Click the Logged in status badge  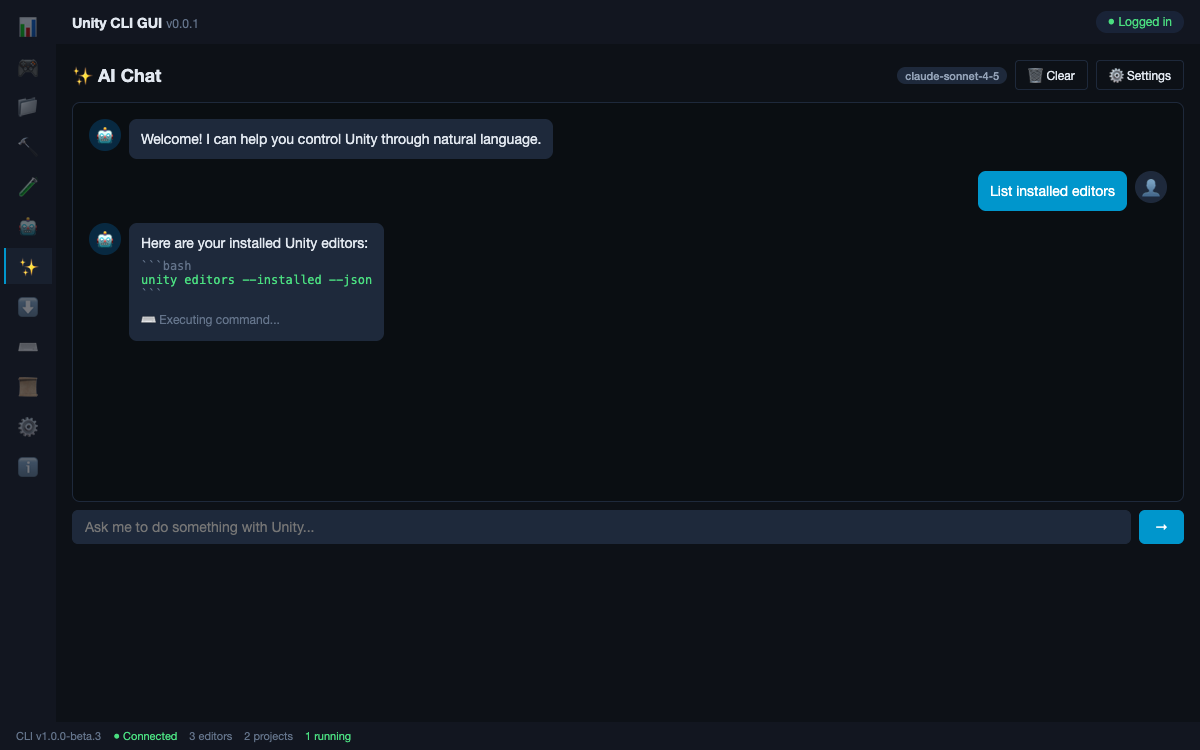pos(1140,22)
